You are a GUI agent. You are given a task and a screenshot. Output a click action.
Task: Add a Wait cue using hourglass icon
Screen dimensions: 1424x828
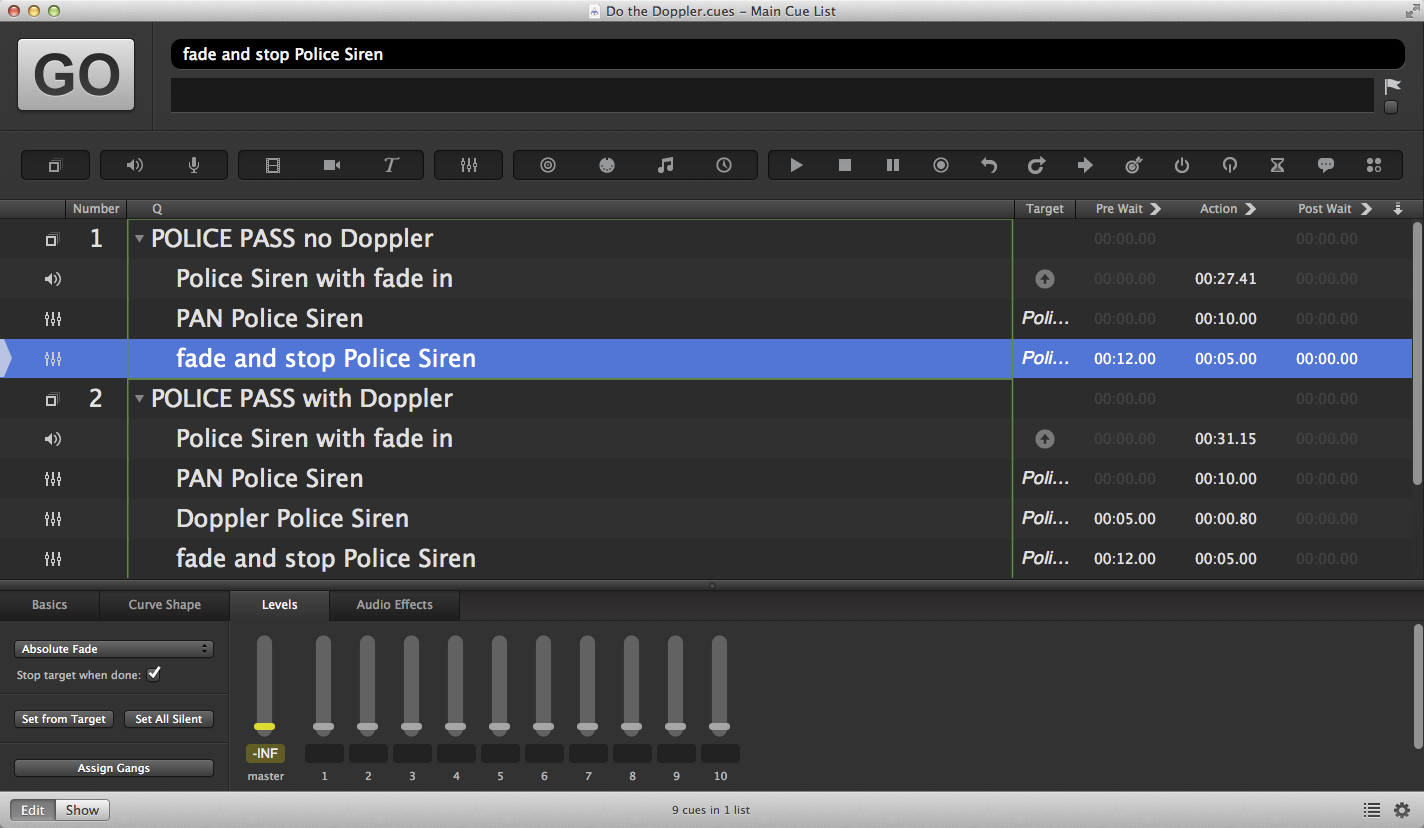pyautogui.click(x=1277, y=165)
